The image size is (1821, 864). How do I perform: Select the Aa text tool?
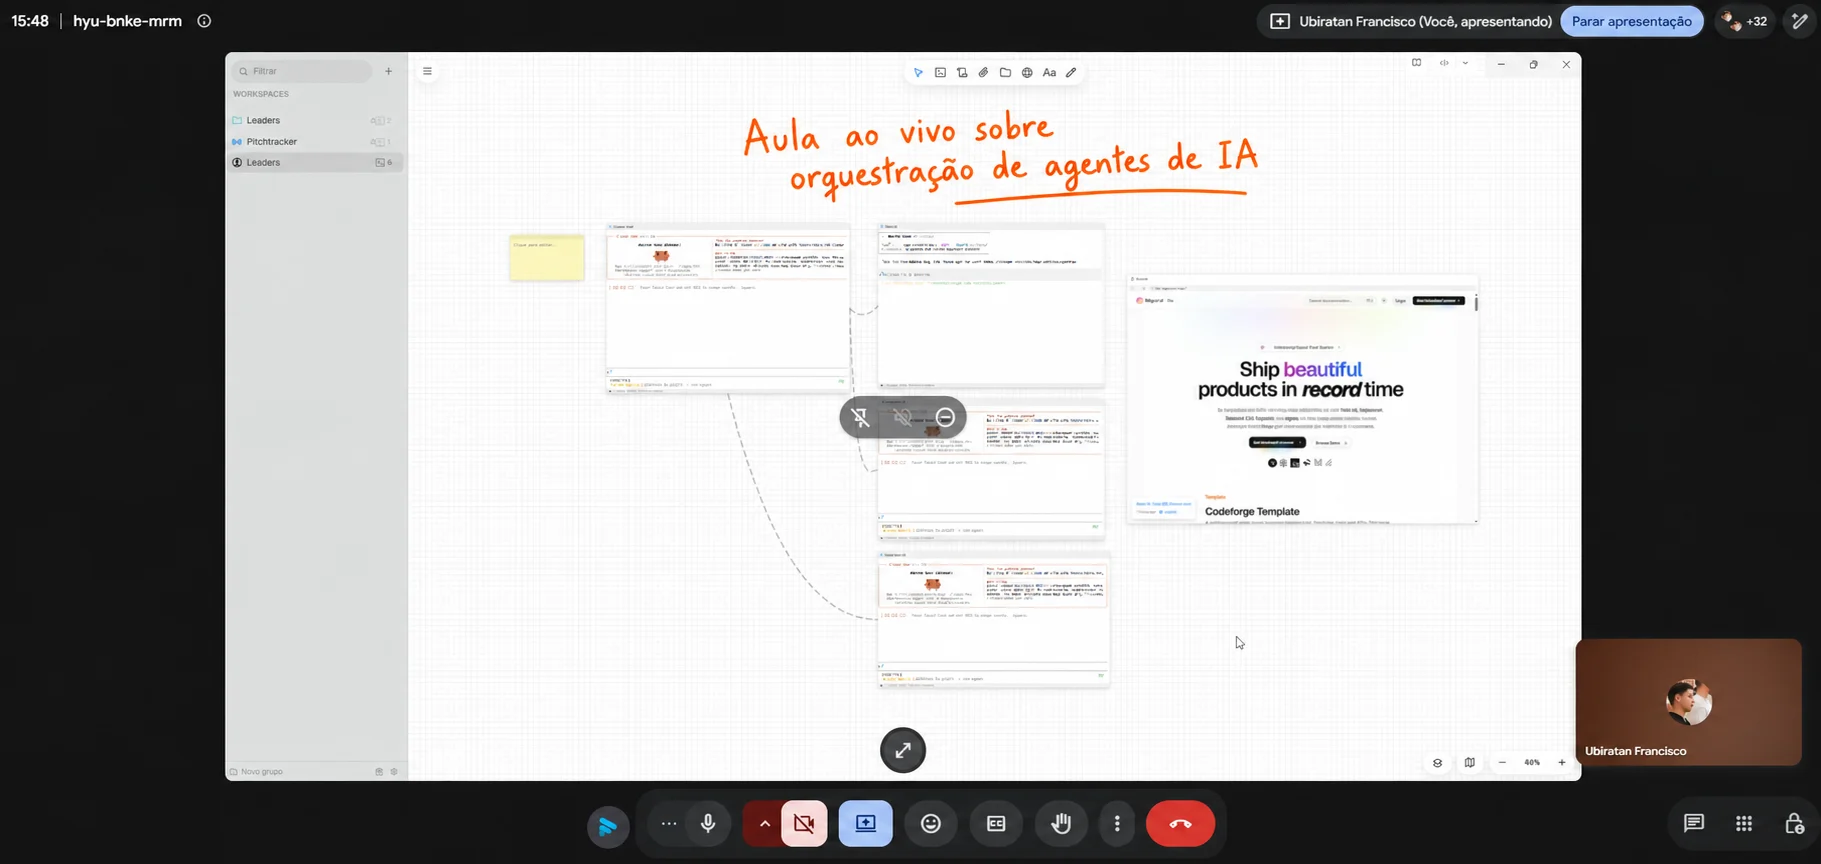(x=1049, y=73)
